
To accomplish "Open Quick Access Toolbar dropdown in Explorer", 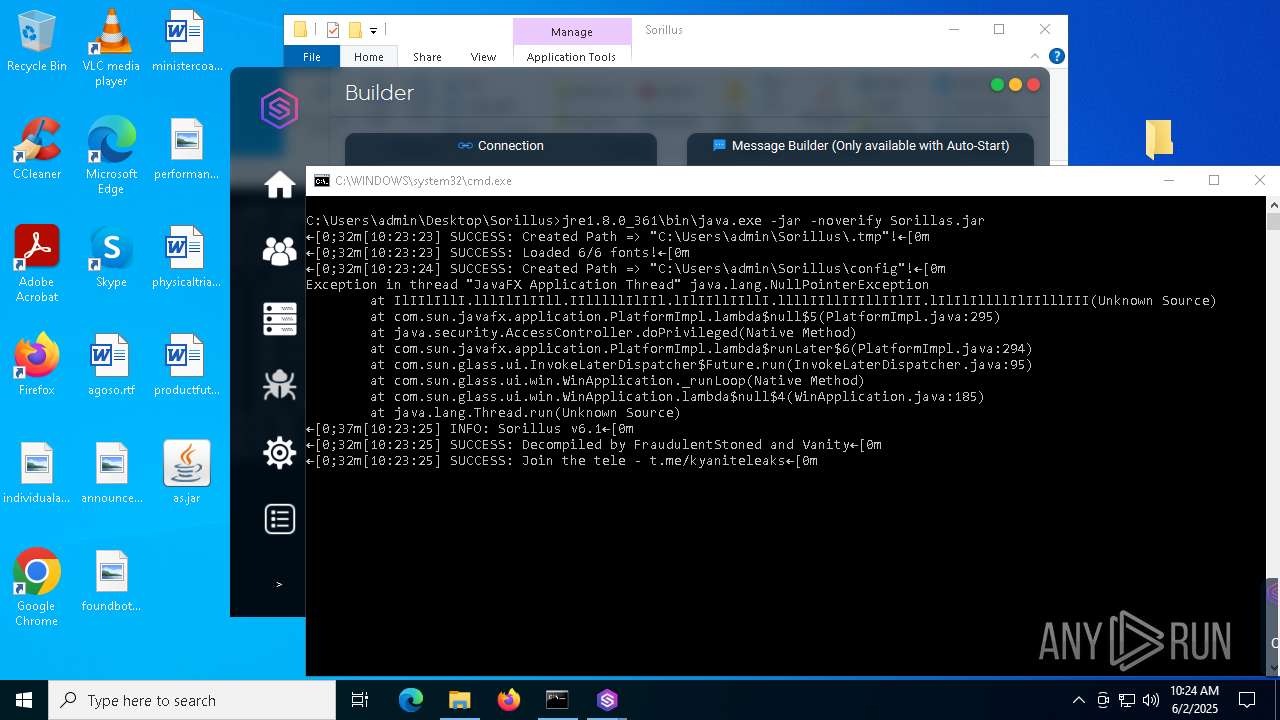I will (x=374, y=31).
